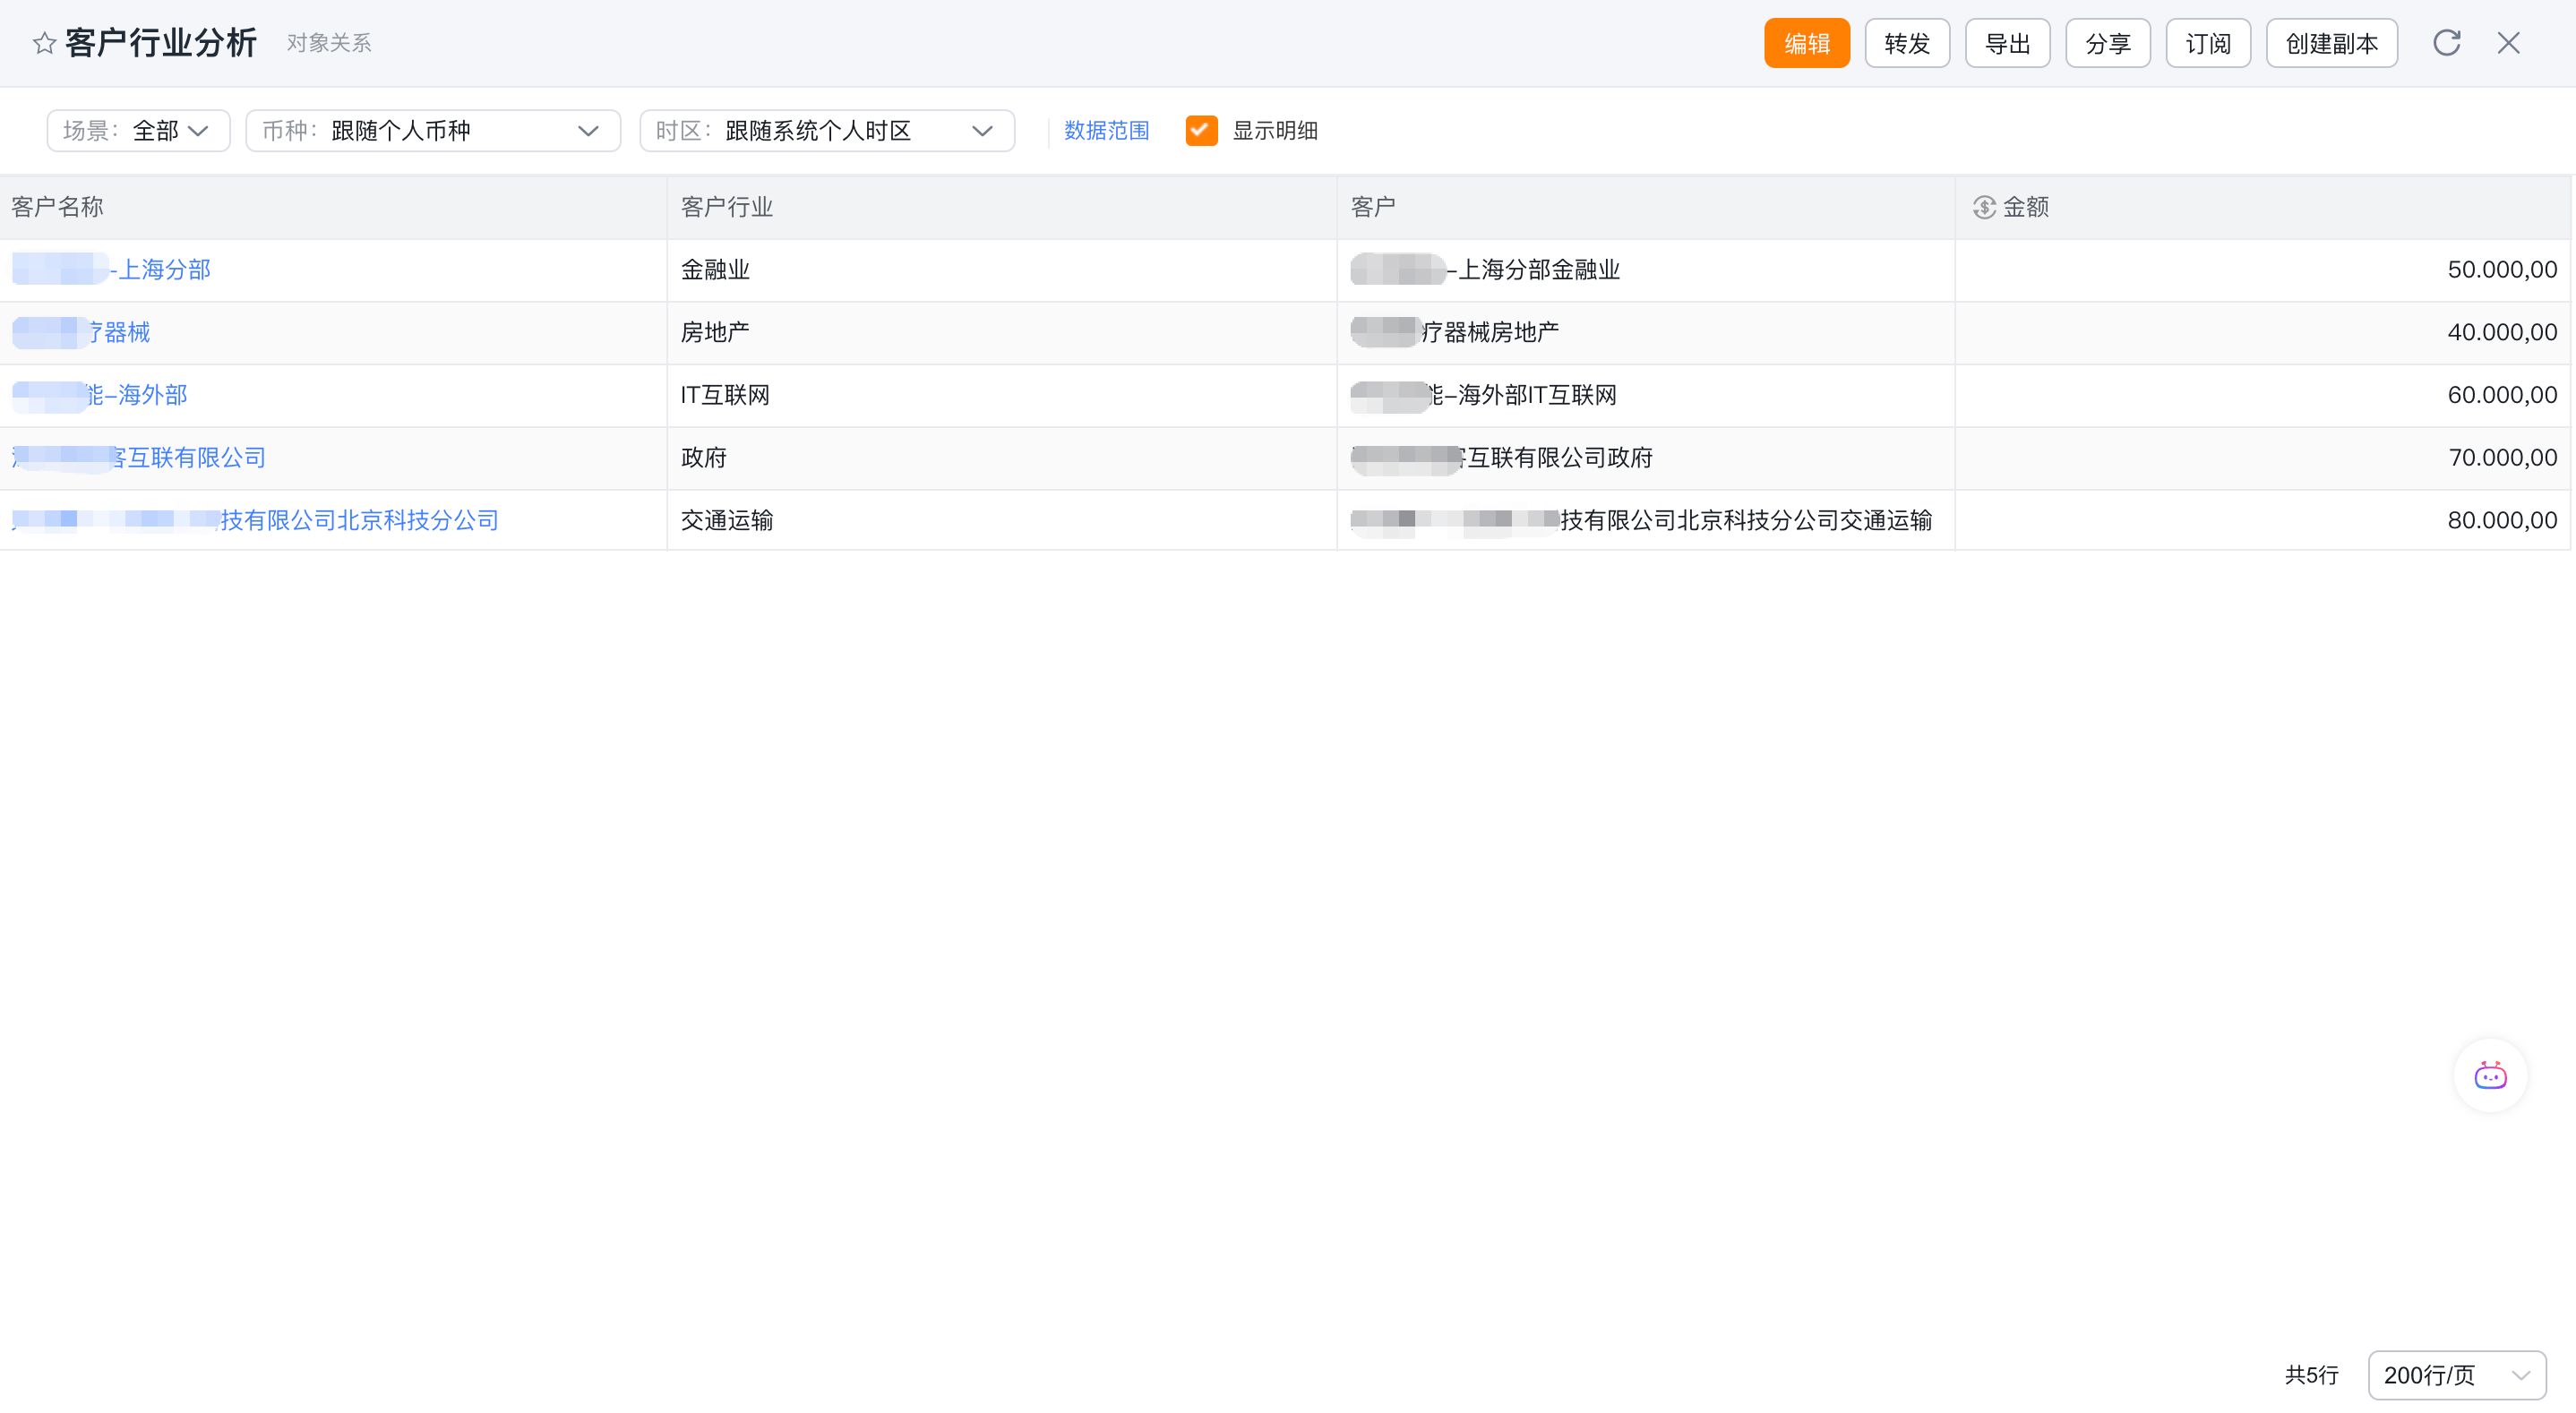The height and width of the screenshot is (1413, 2576).
Task: Change the 200行/页 page size dropdown
Action: [x=2456, y=1375]
